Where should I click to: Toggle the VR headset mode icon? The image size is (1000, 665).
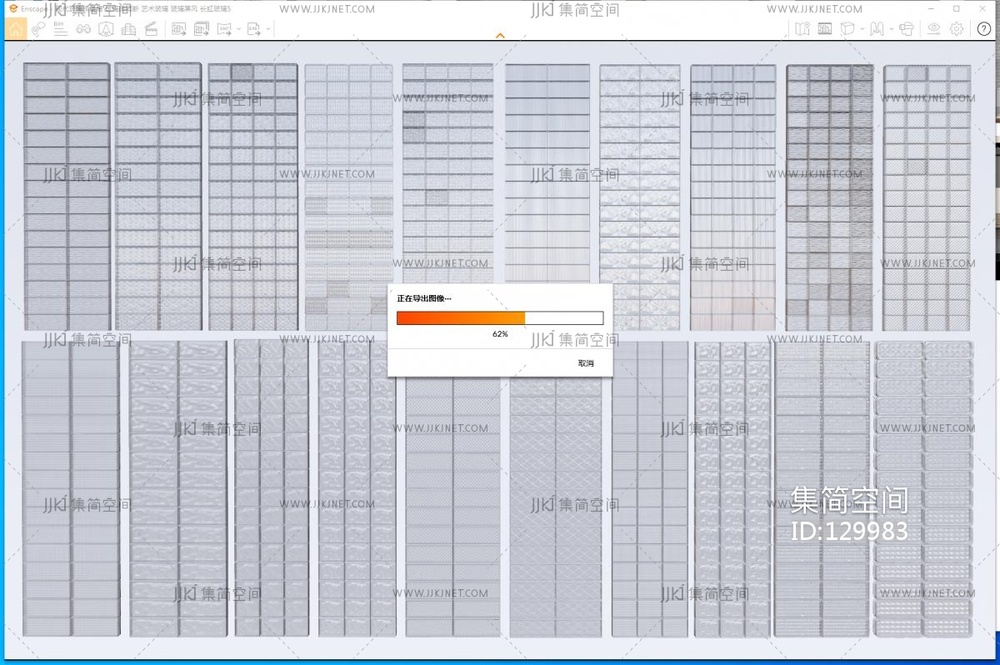[906, 29]
